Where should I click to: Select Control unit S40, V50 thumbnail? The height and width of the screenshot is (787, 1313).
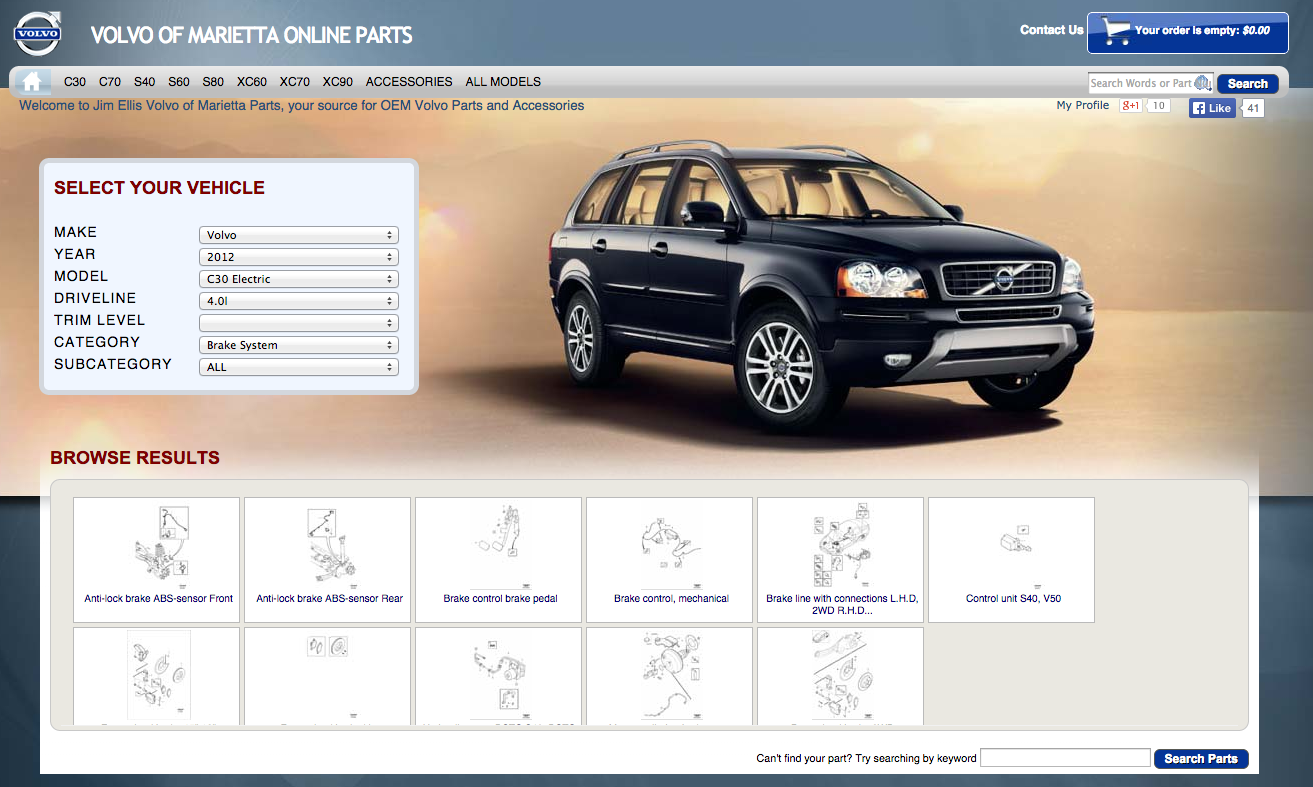pyautogui.click(x=1012, y=559)
